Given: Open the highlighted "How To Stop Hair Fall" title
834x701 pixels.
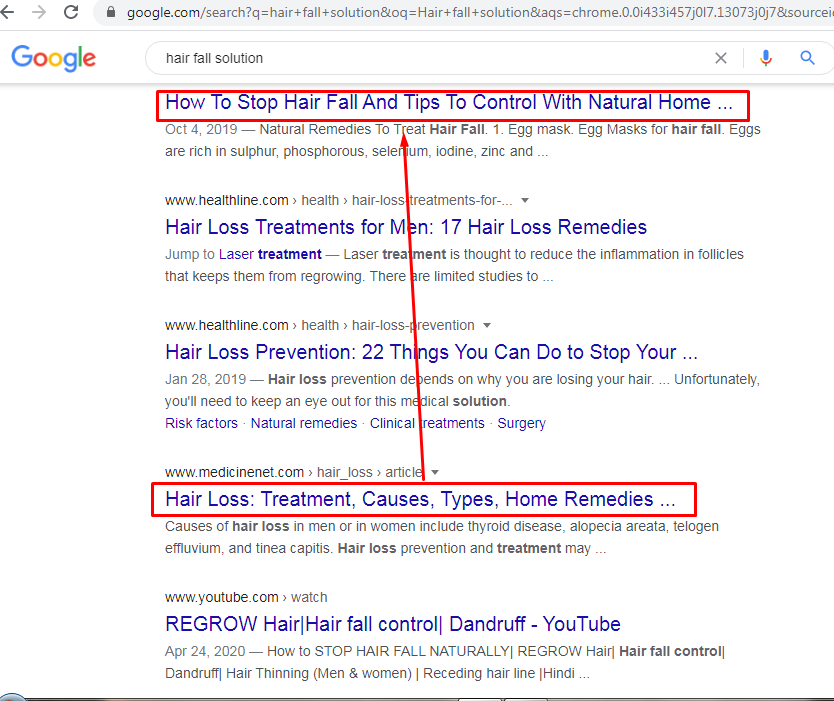Looking at the screenshot, I should pos(452,102).
